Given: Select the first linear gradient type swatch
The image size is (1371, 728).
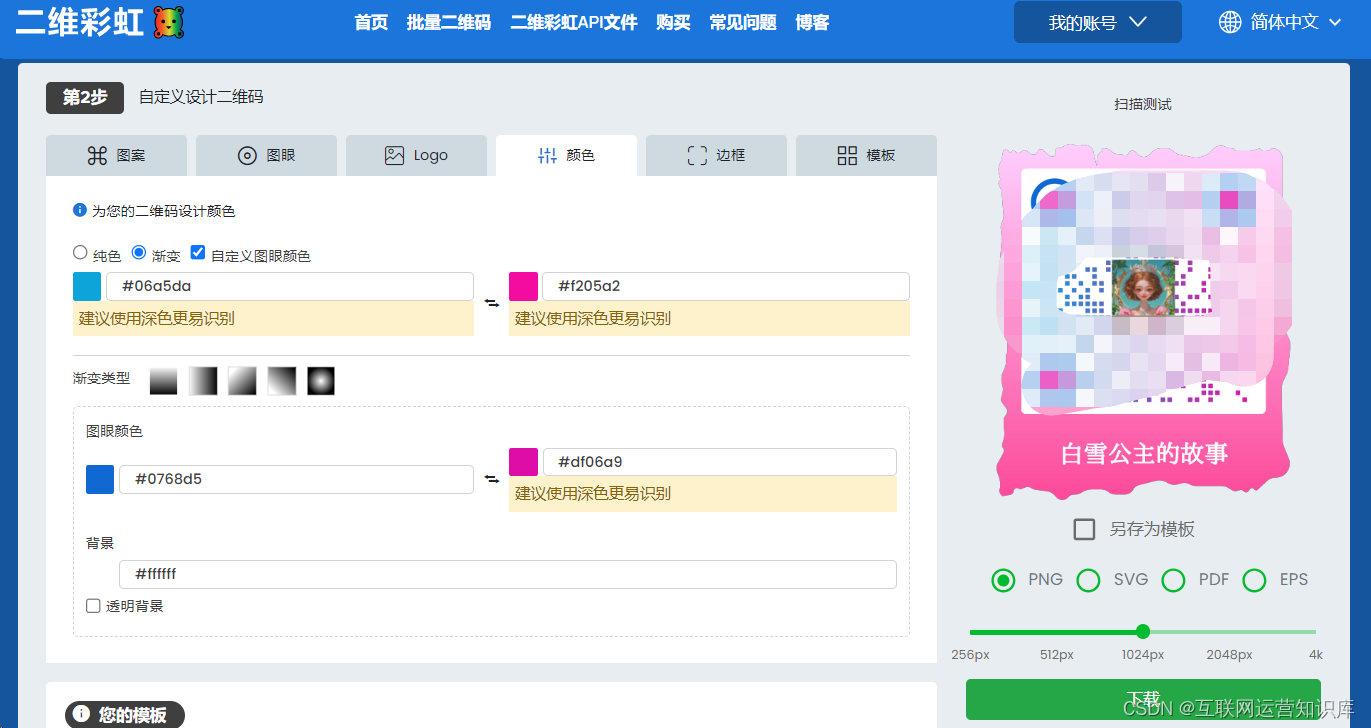Looking at the screenshot, I should (x=163, y=381).
